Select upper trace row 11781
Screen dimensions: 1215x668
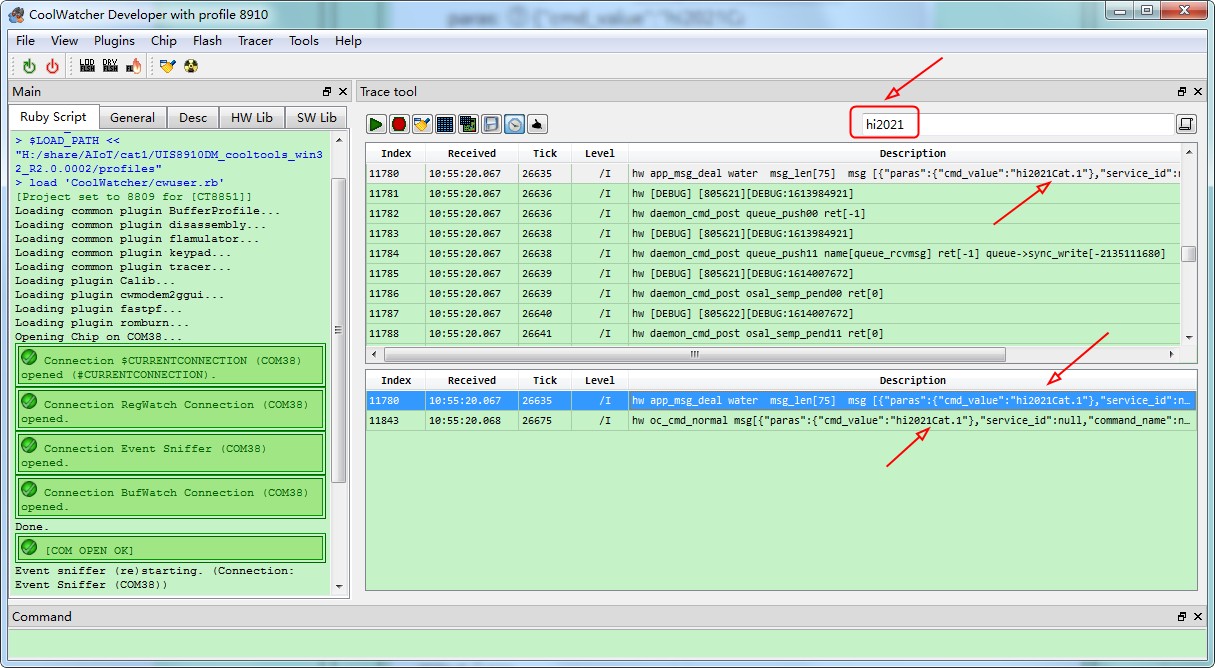(x=773, y=193)
